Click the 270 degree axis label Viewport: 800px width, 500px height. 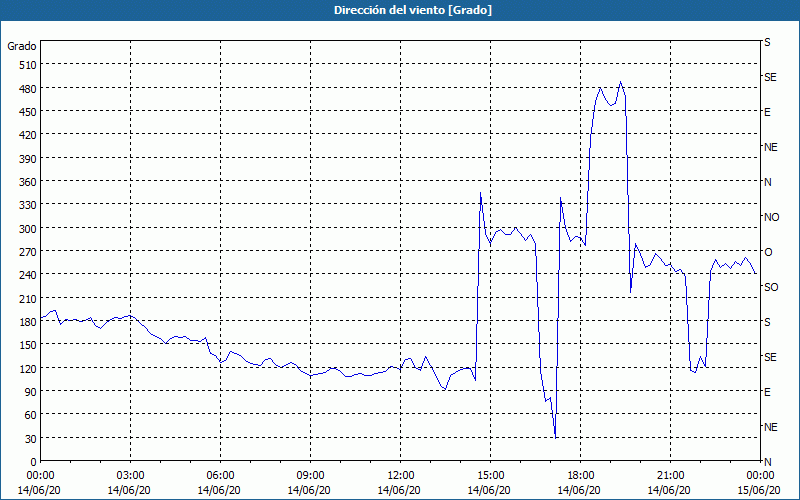pos(28,252)
